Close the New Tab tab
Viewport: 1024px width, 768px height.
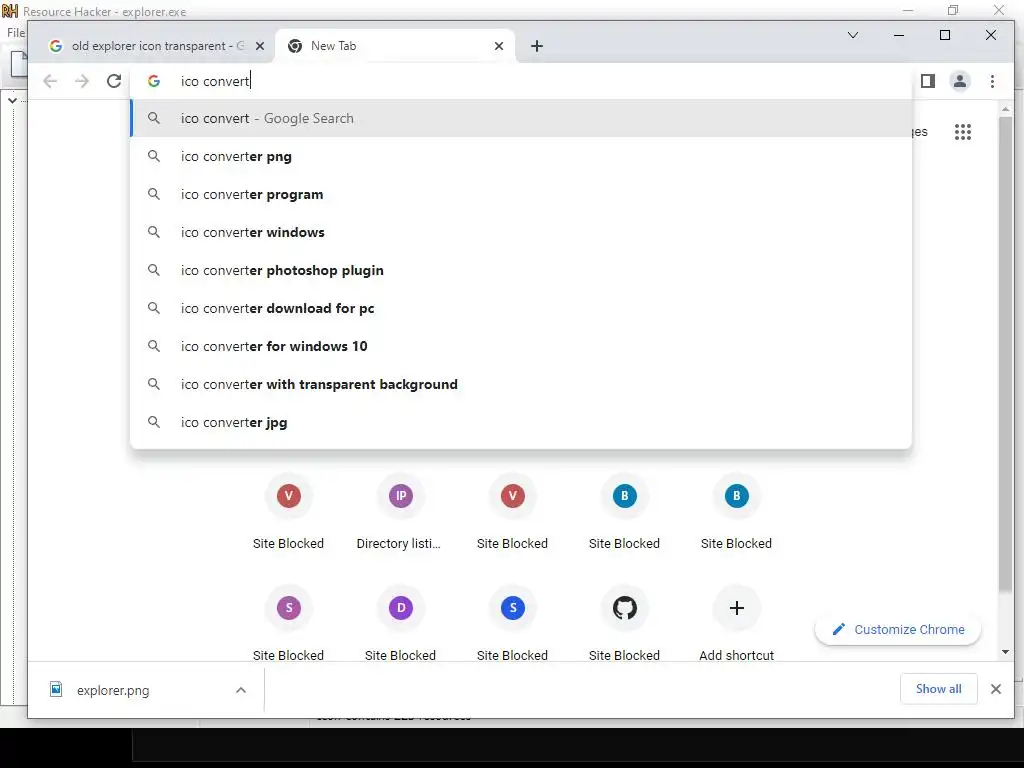point(499,46)
